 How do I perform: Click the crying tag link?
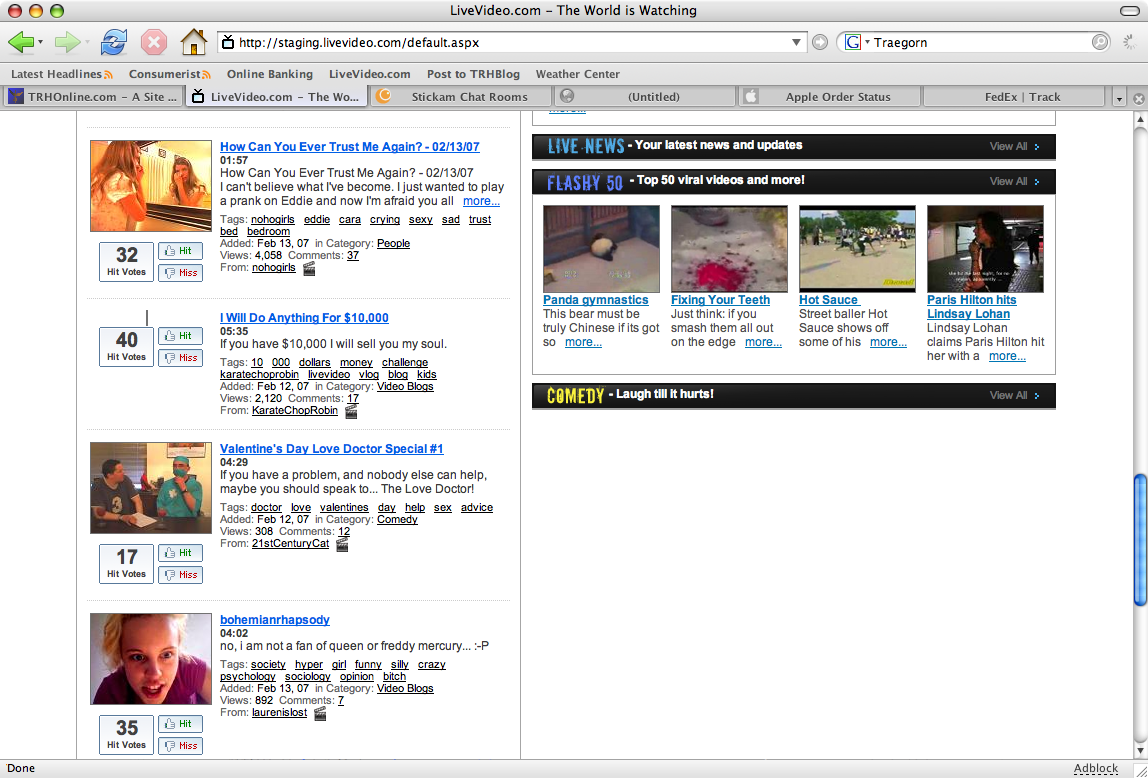point(384,220)
